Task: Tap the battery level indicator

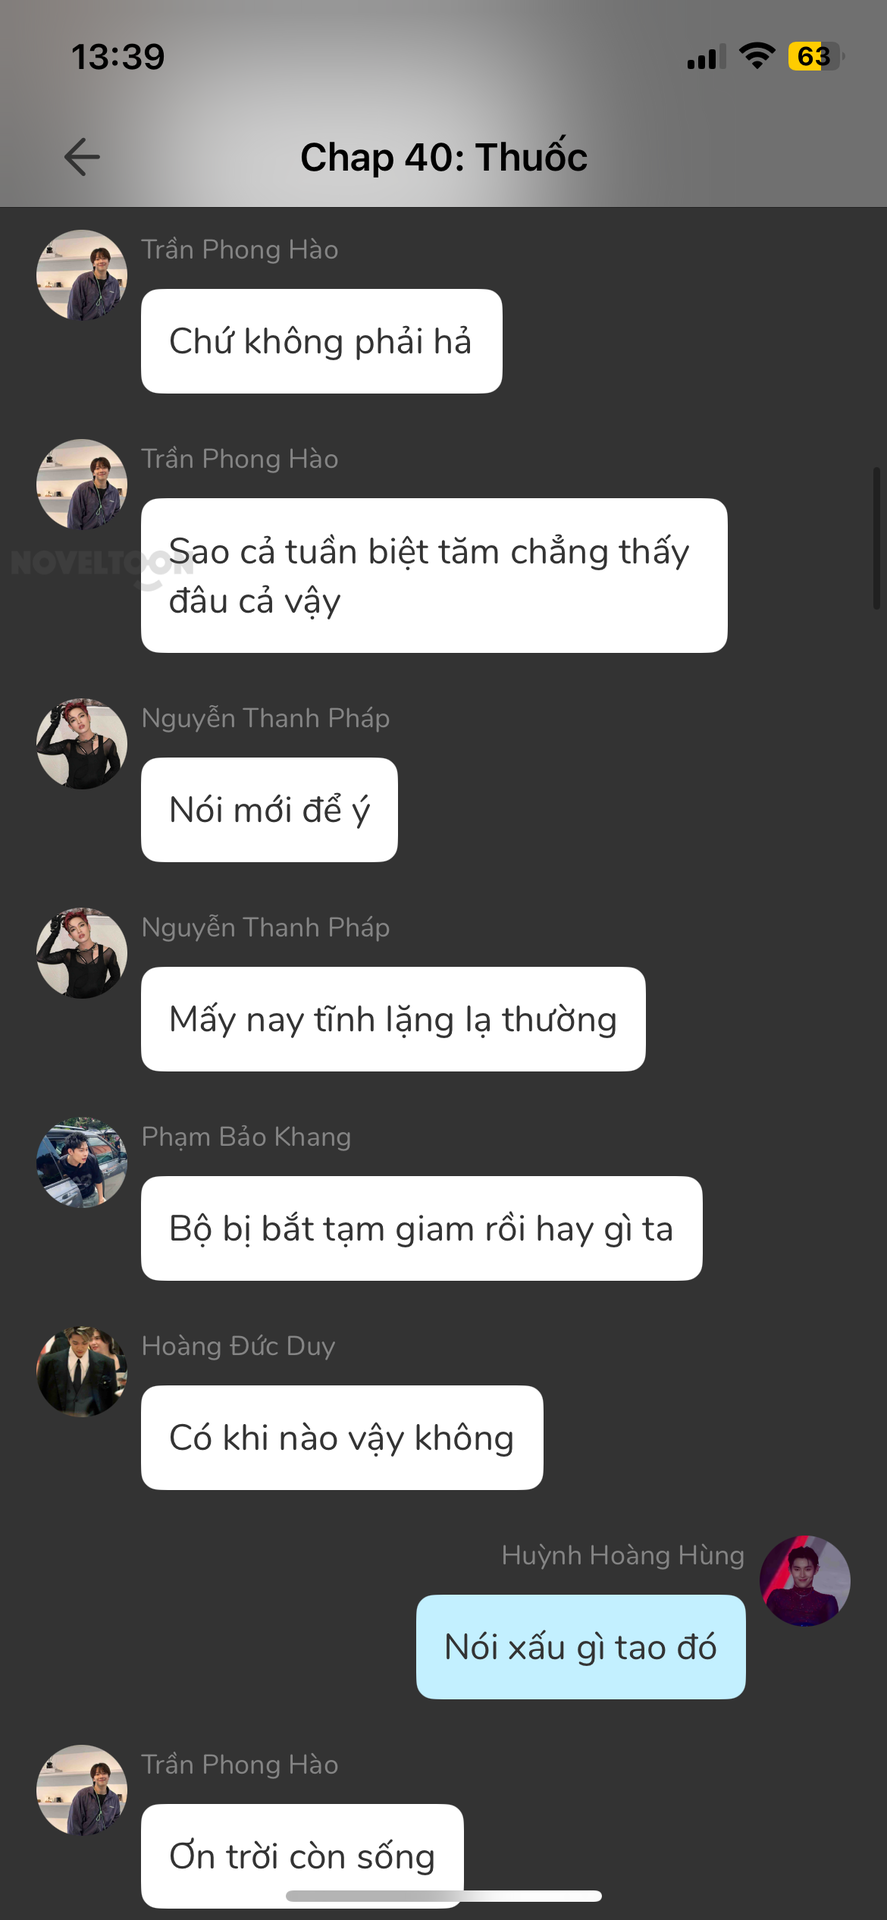Action: point(815,56)
